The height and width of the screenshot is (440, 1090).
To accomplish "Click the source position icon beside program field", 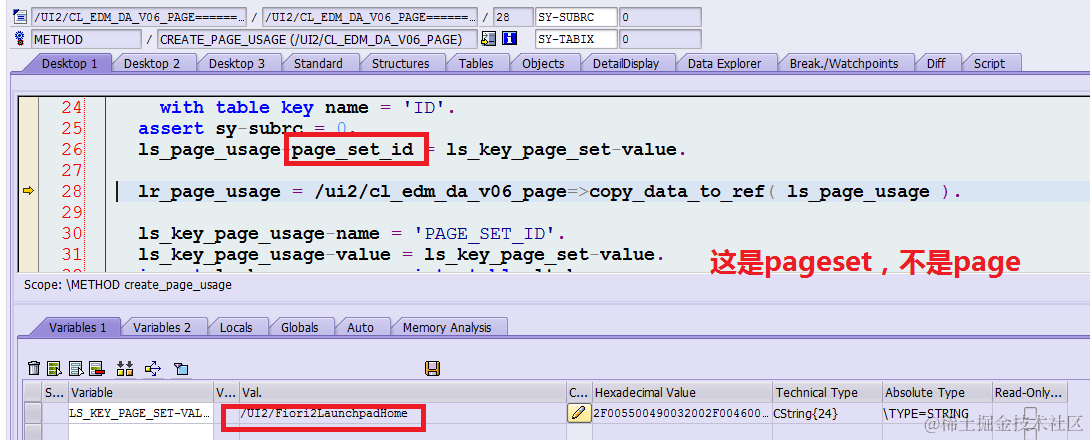I will pos(19,17).
